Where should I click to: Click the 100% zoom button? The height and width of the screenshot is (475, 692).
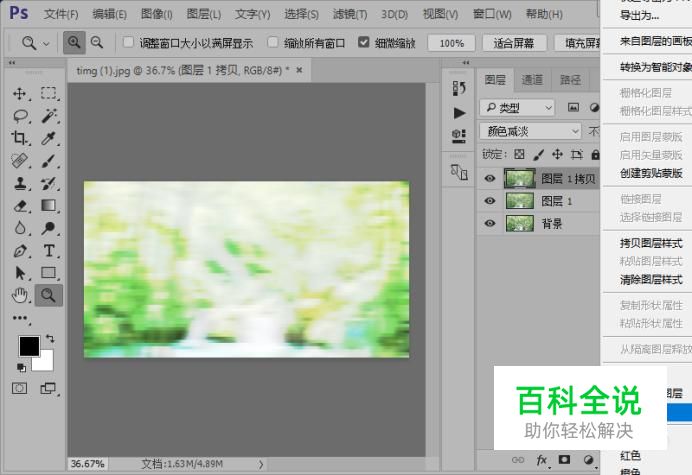(x=451, y=43)
